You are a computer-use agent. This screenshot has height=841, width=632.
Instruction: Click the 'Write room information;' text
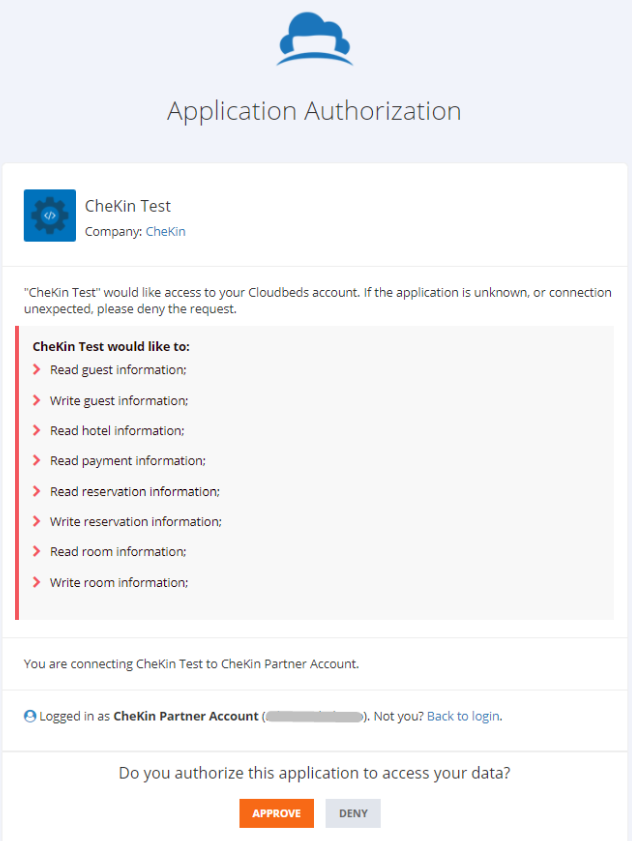pos(119,582)
